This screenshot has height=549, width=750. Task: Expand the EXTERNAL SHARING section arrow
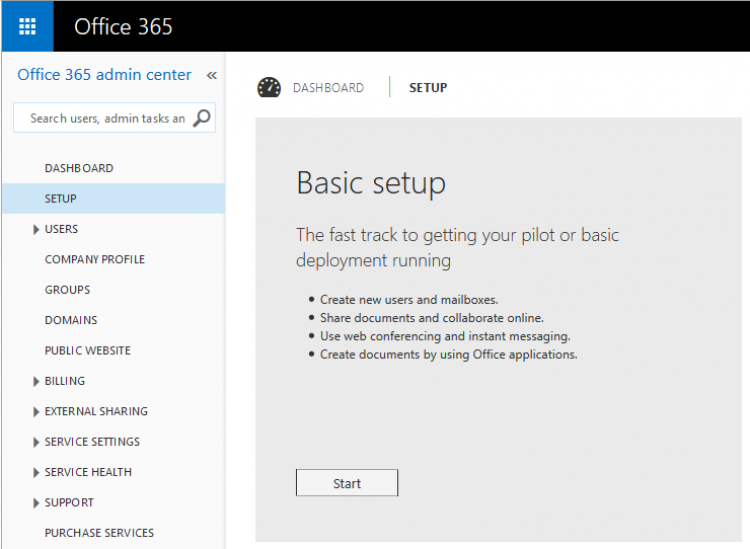36,412
